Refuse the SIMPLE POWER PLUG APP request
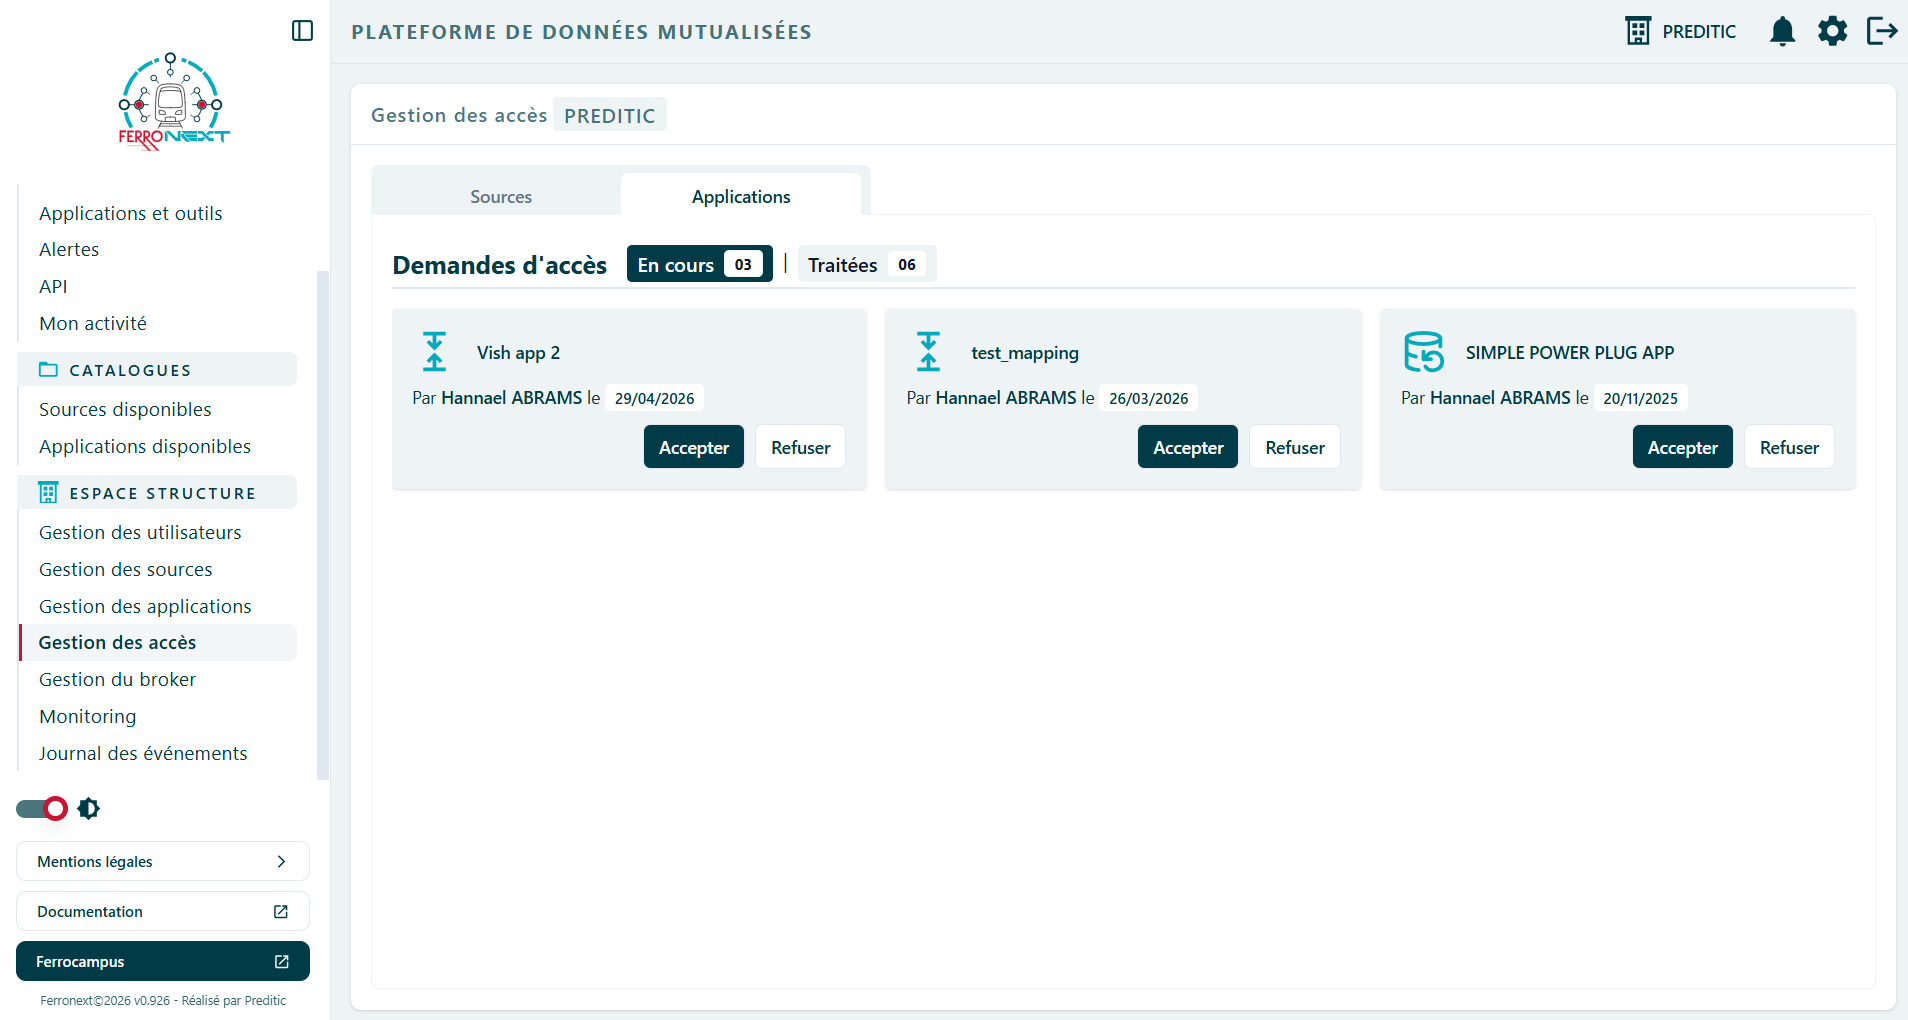 (x=1789, y=447)
